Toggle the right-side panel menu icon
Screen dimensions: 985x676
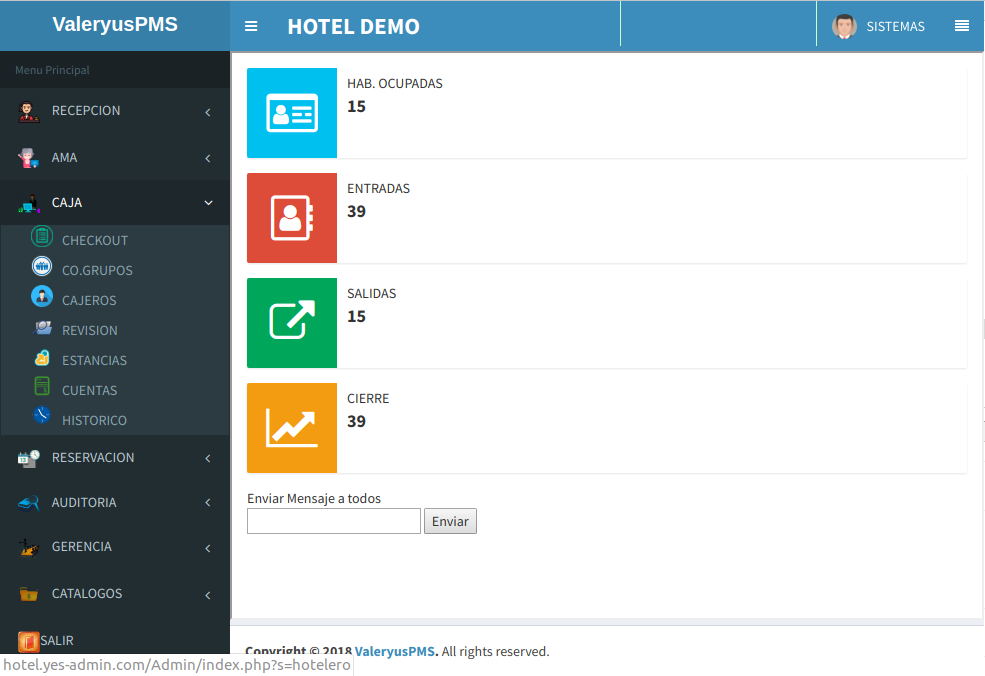pos(962,26)
